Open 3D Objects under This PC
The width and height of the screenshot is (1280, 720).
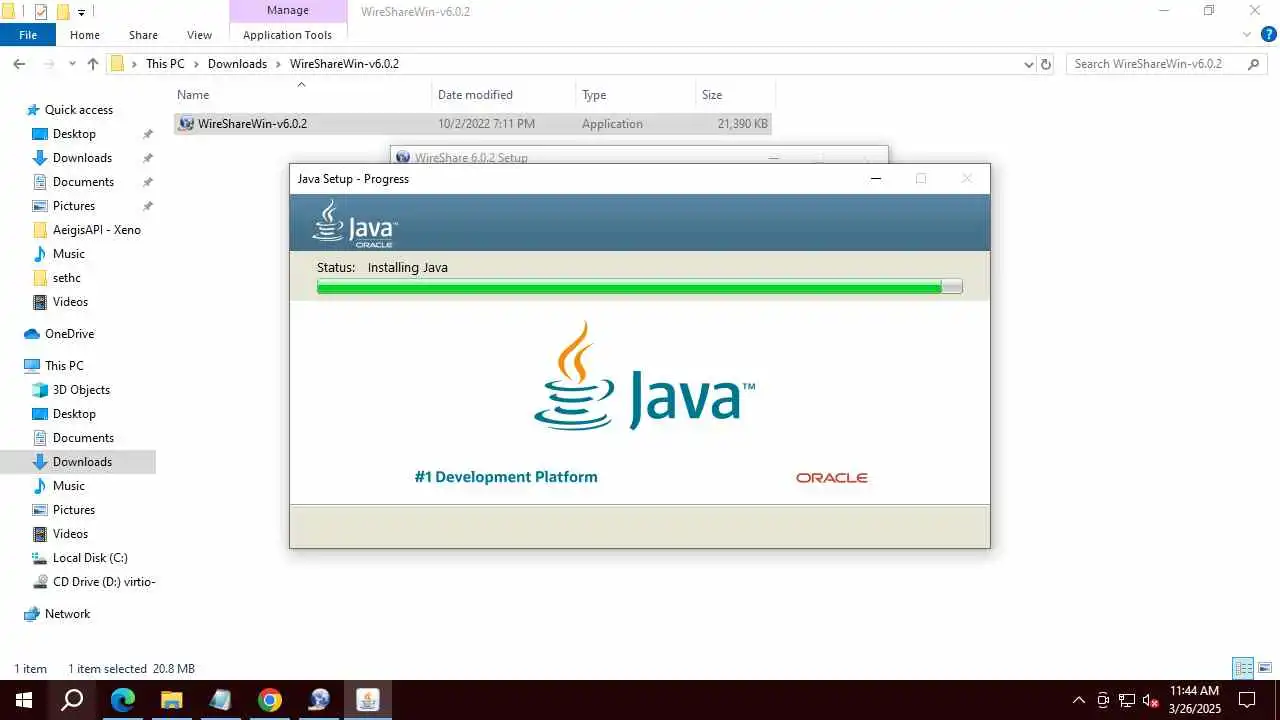(x=81, y=390)
